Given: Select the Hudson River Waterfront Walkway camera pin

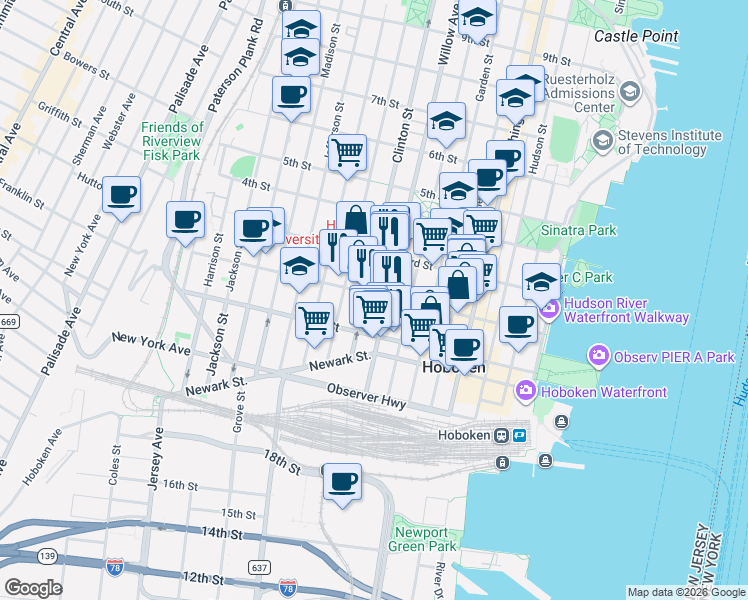Looking at the screenshot, I should point(550,309).
